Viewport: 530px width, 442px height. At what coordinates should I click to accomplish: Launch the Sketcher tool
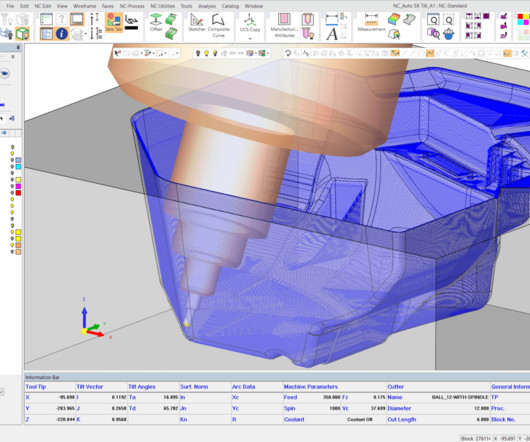click(197, 22)
